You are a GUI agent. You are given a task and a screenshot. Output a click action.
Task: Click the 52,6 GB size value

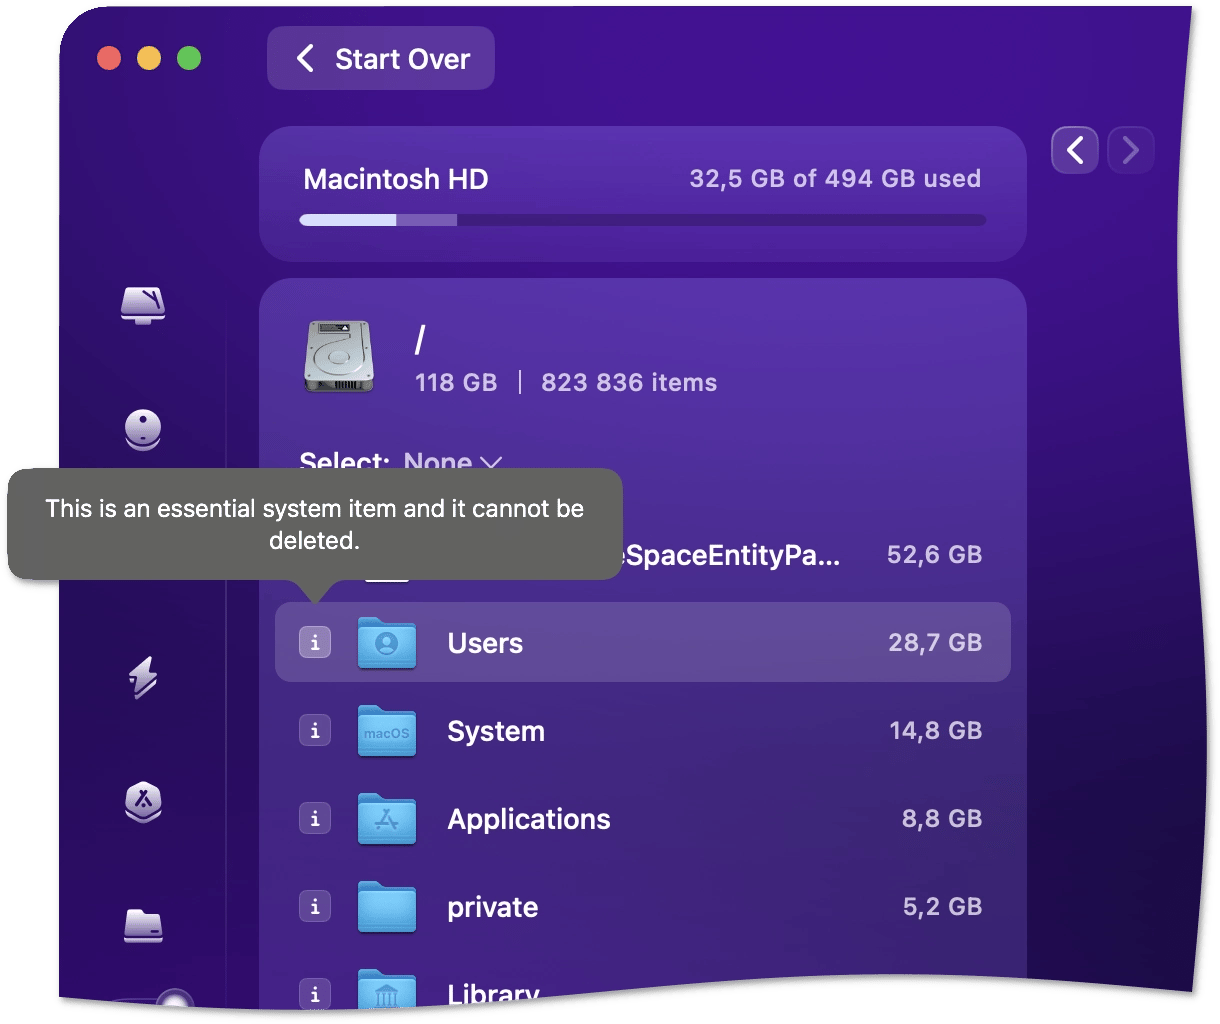coord(935,555)
